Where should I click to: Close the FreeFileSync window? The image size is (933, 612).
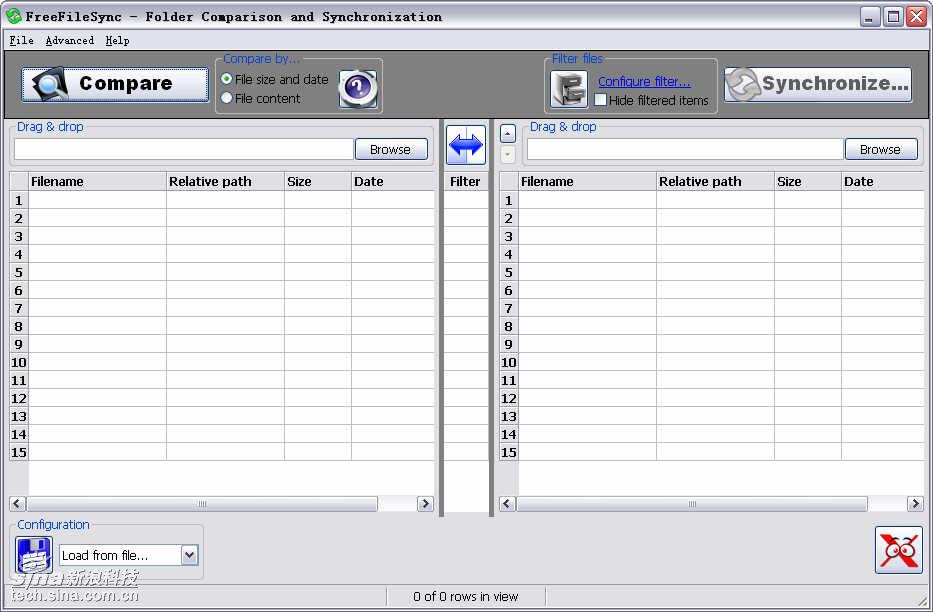coord(916,17)
